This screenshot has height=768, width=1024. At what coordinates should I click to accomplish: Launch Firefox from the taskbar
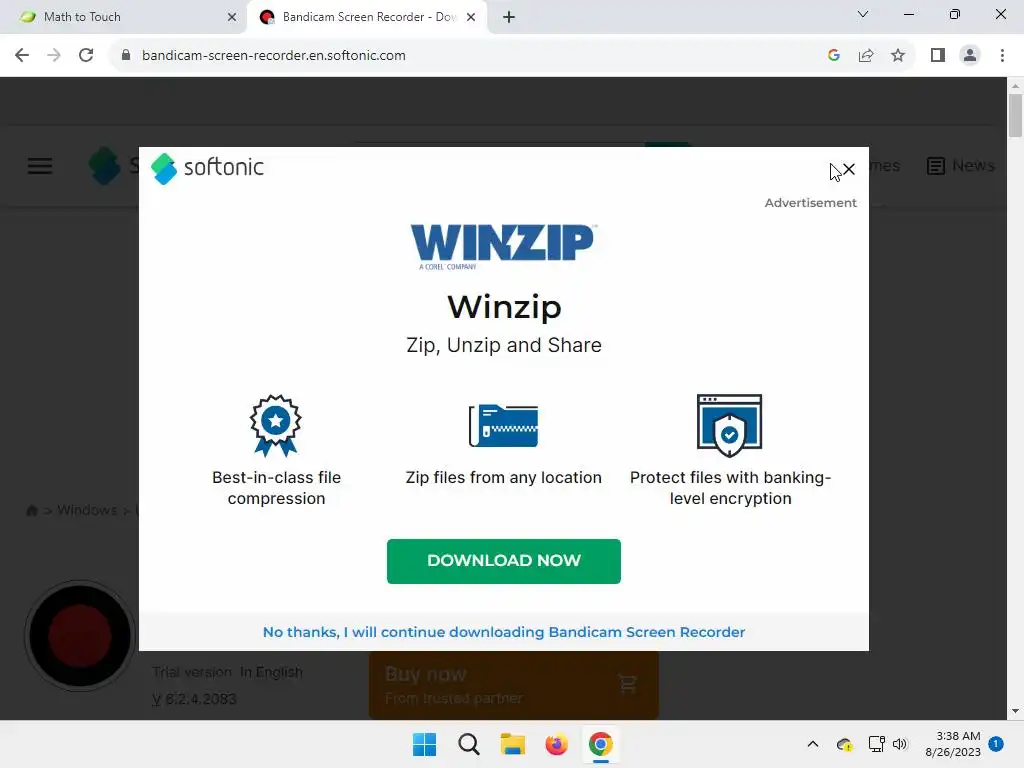pos(556,744)
